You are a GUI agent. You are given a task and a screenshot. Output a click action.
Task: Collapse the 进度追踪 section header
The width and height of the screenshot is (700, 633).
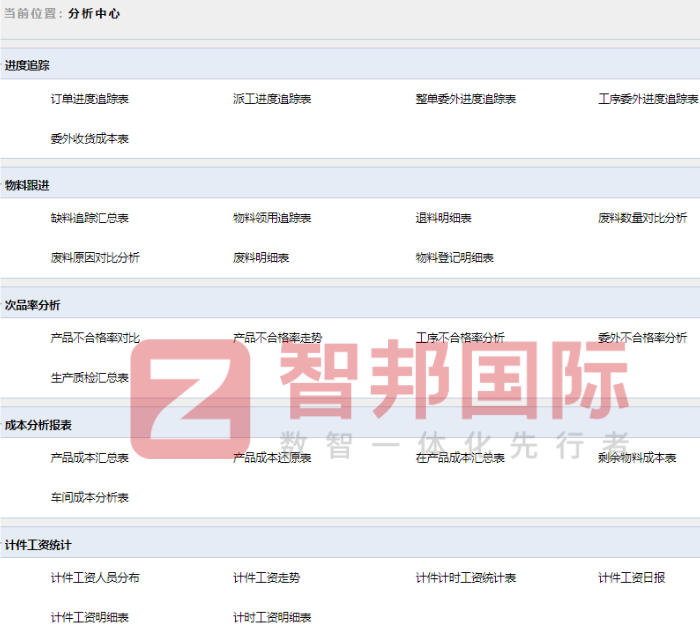27,65
